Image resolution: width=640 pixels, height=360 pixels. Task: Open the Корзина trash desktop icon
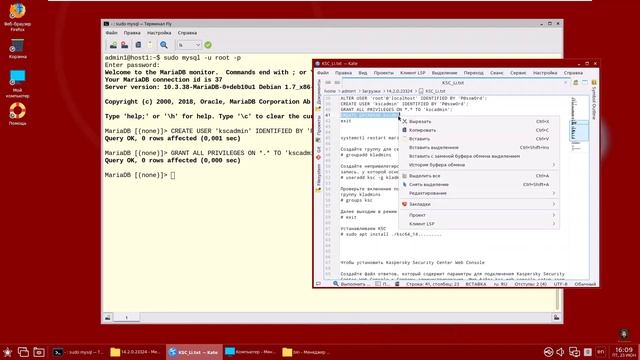point(18,49)
